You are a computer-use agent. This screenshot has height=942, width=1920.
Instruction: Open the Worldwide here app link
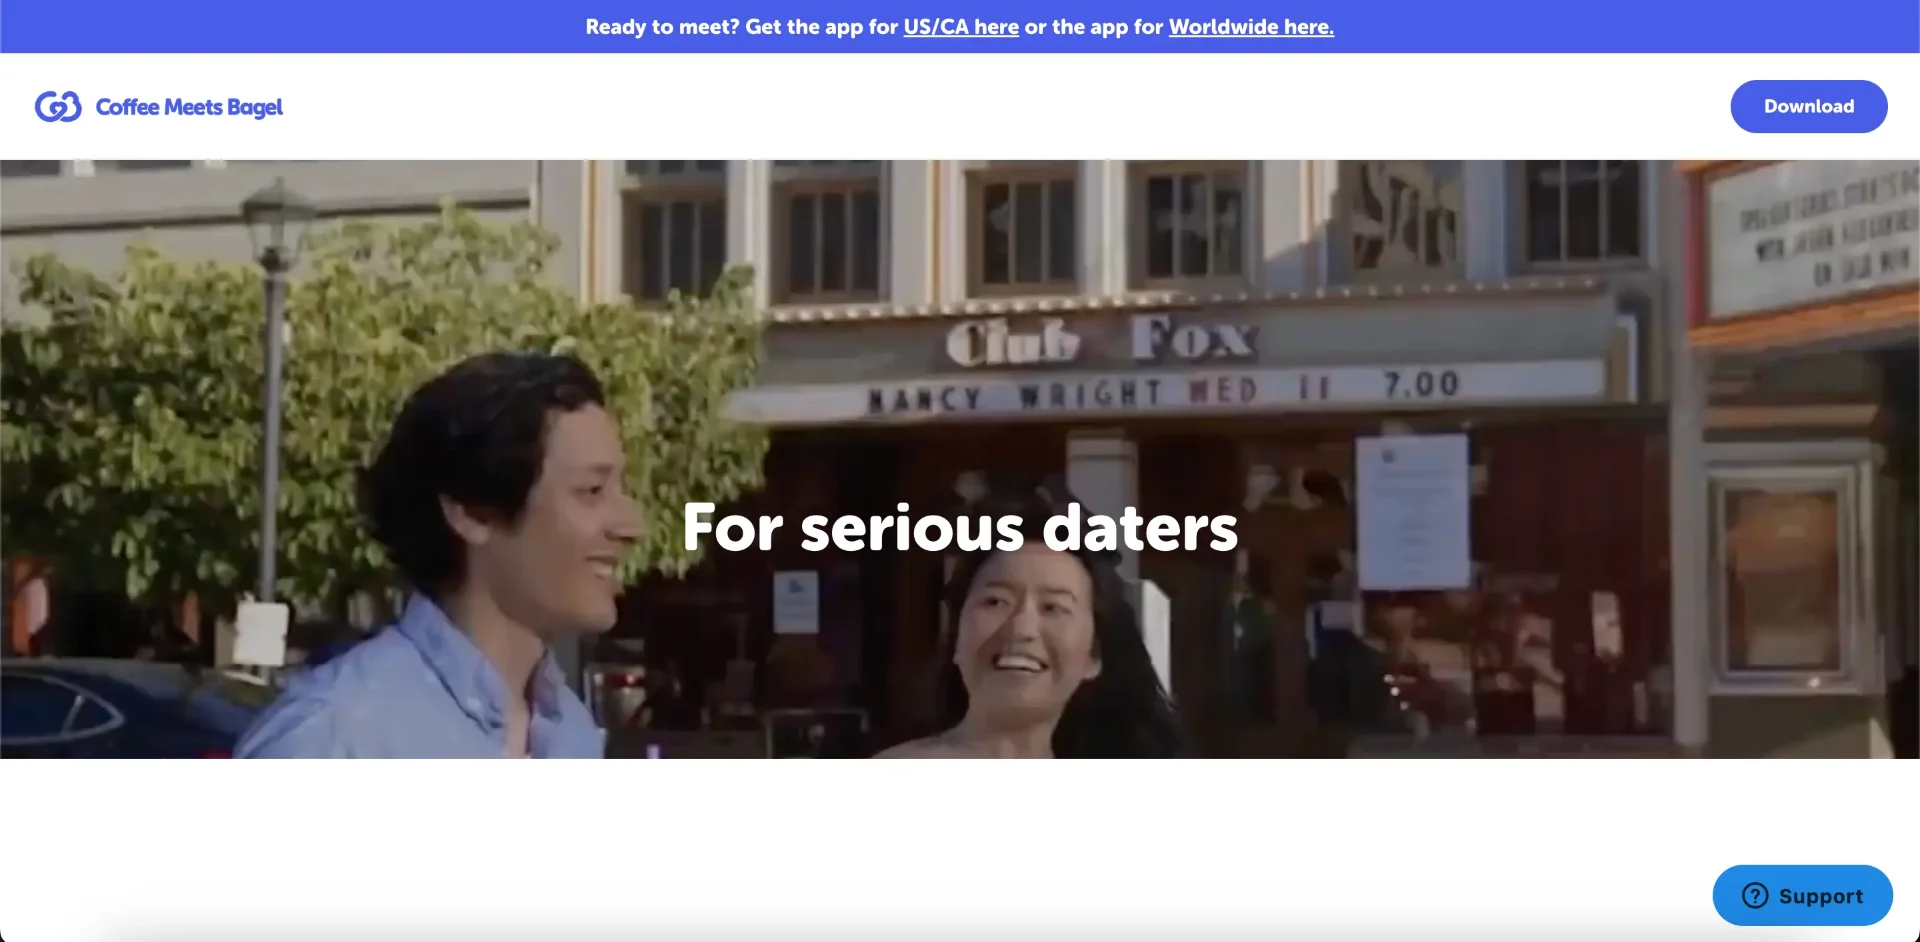click(x=1250, y=27)
